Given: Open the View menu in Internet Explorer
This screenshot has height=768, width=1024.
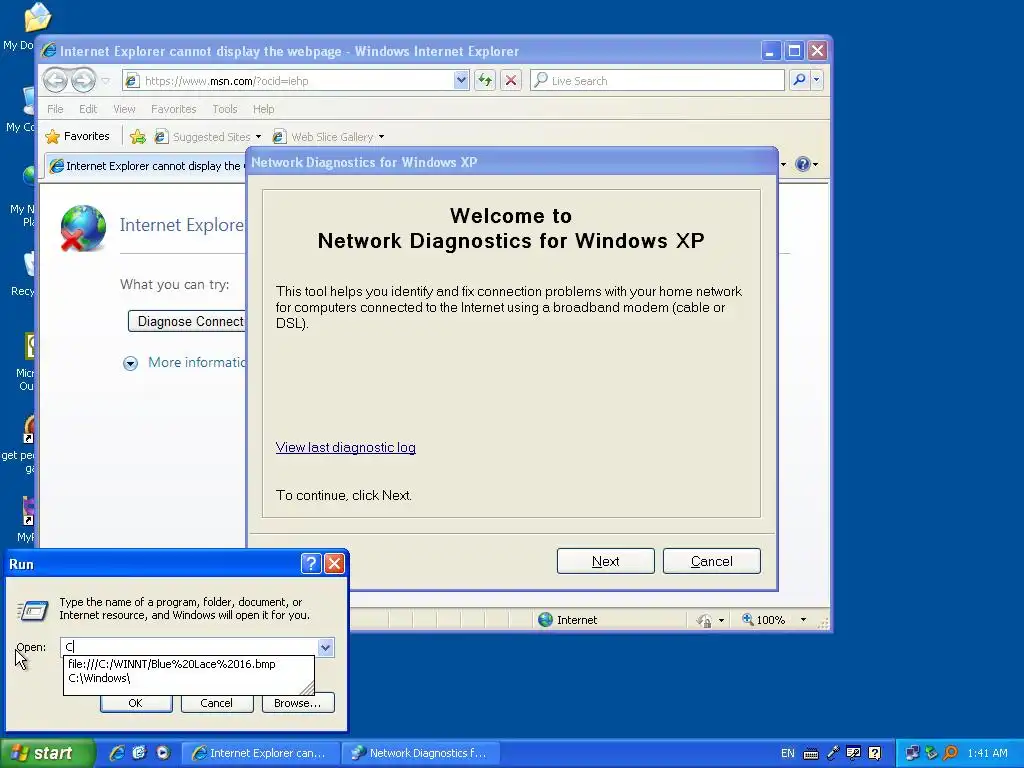Looking at the screenshot, I should [x=124, y=109].
